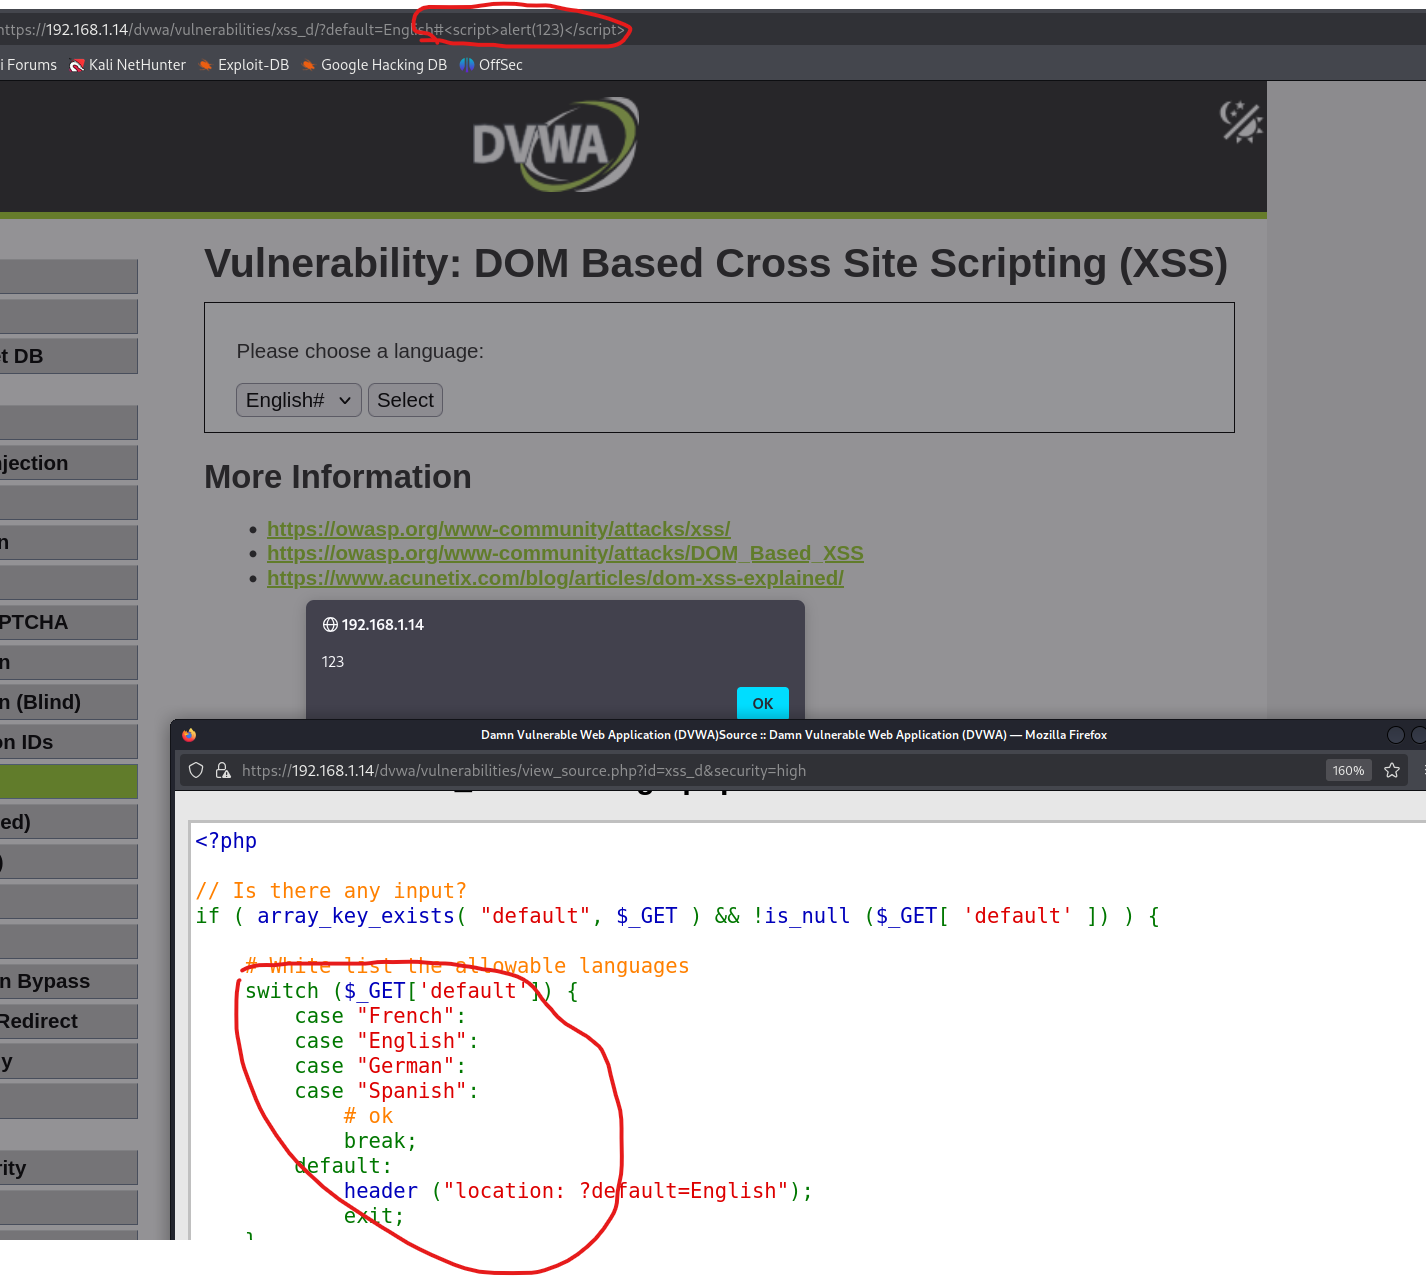Open the (Blind) sidebar menu item
Screen dimensions: 1426x1276
pyautogui.click(x=68, y=702)
